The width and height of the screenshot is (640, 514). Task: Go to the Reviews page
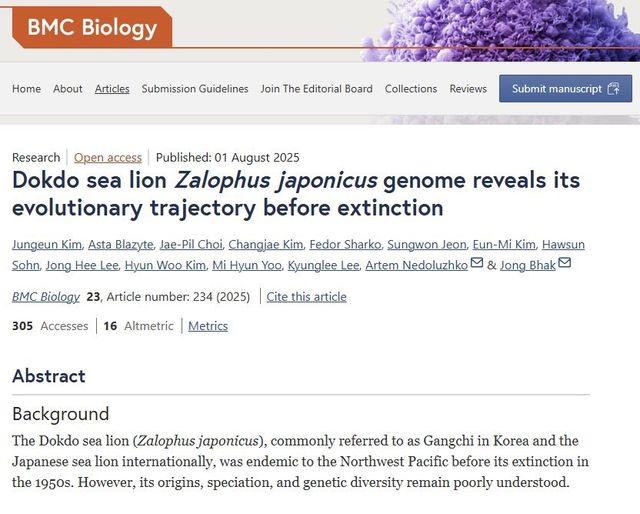coord(468,89)
